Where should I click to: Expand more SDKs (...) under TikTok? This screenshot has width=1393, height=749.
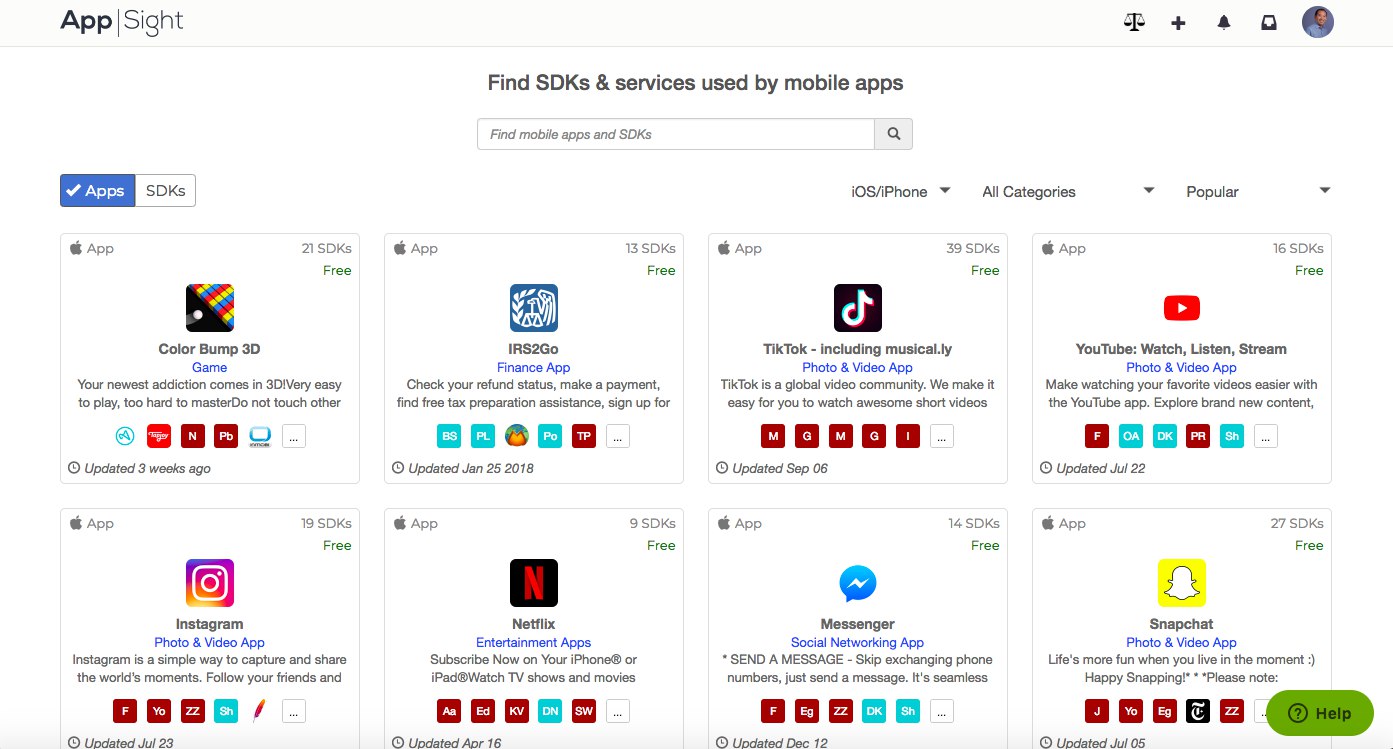click(x=942, y=436)
